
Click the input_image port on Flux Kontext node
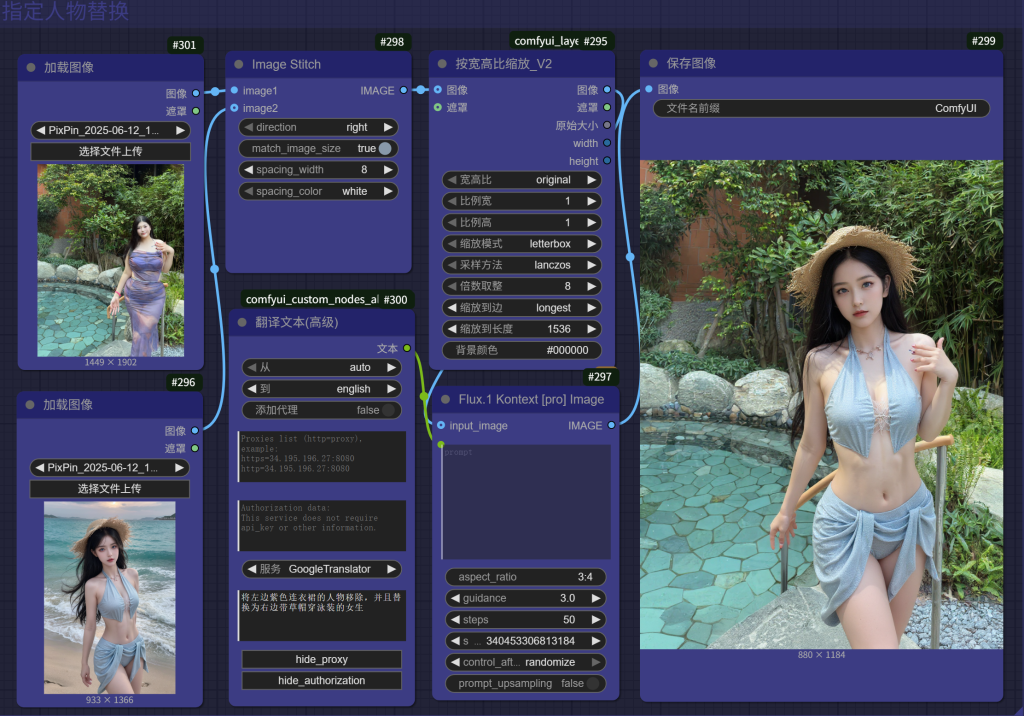[441, 425]
